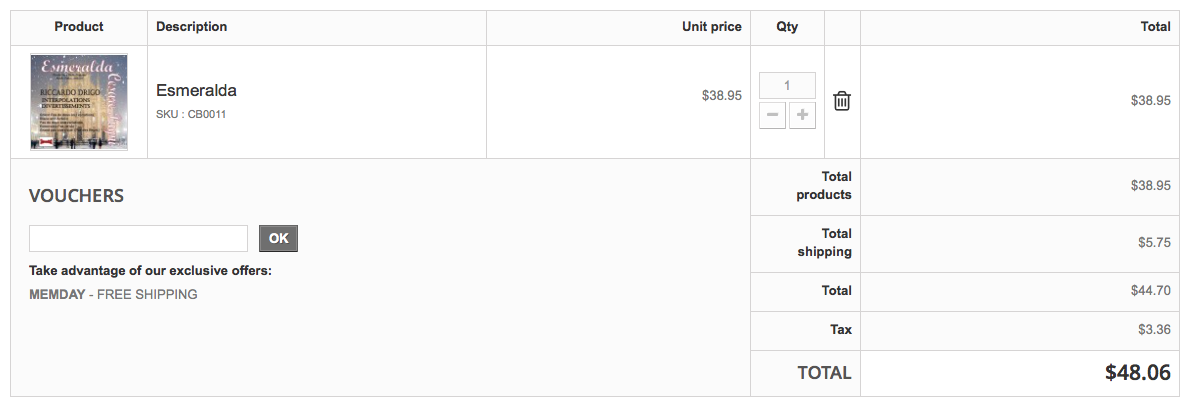
Task: Click the Qty column header
Action: coord(788,27)
